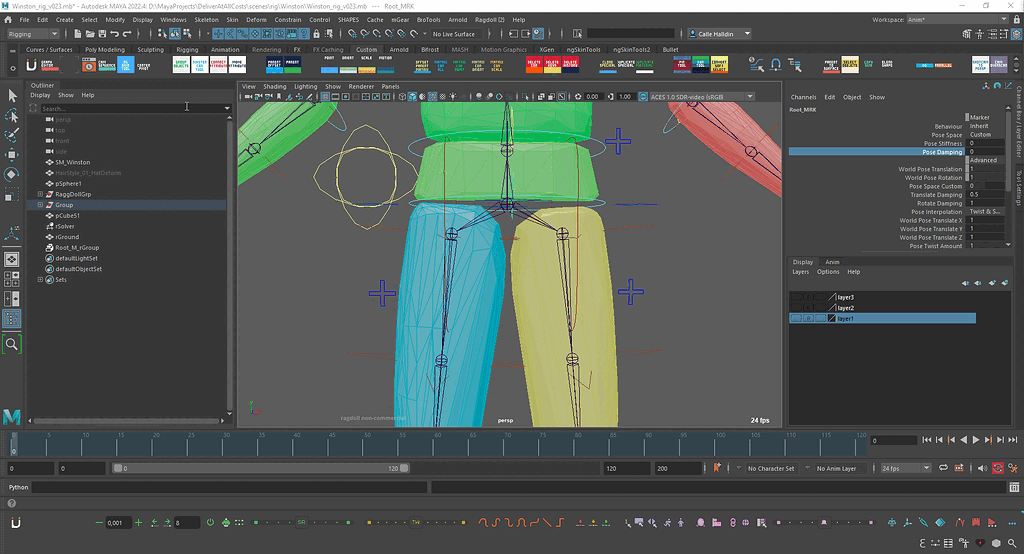Click the Redo arrow icon
This screenshot has height=554, width=1024.
[x=127, y=34]
